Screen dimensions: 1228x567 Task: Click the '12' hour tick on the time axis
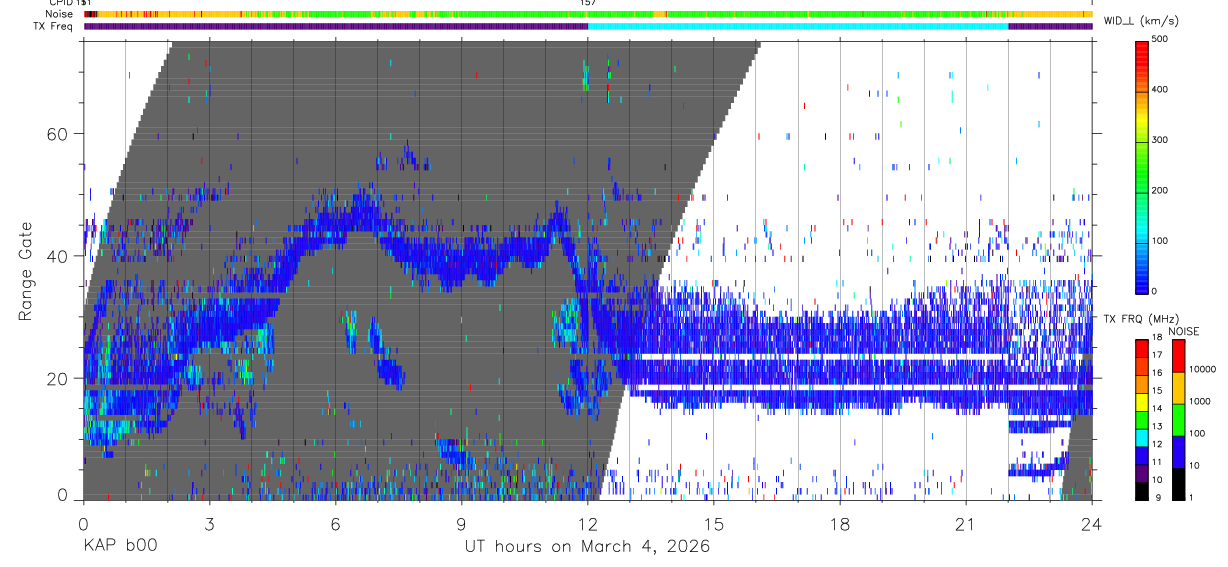coord(588,523)
